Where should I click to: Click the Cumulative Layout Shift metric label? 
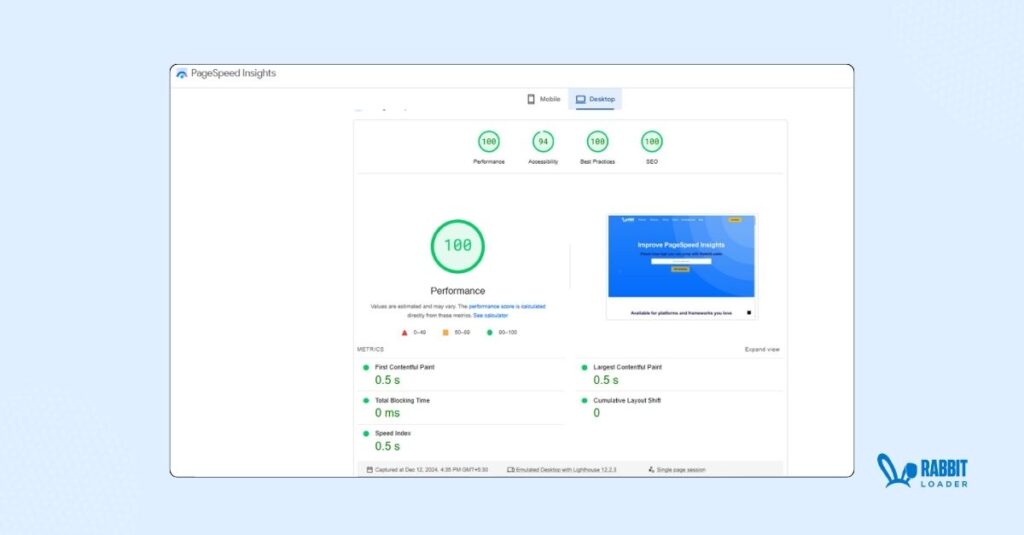coord(627,400)
